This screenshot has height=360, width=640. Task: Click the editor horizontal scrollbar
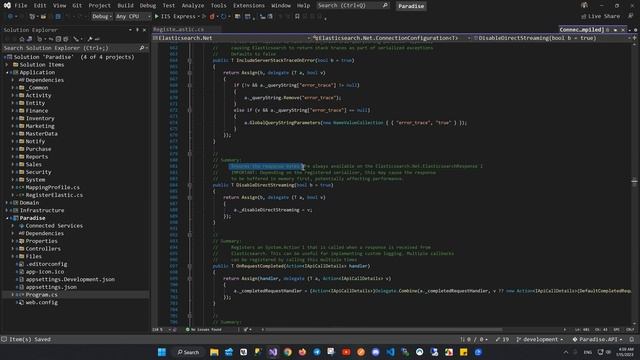tap(384, 329)
